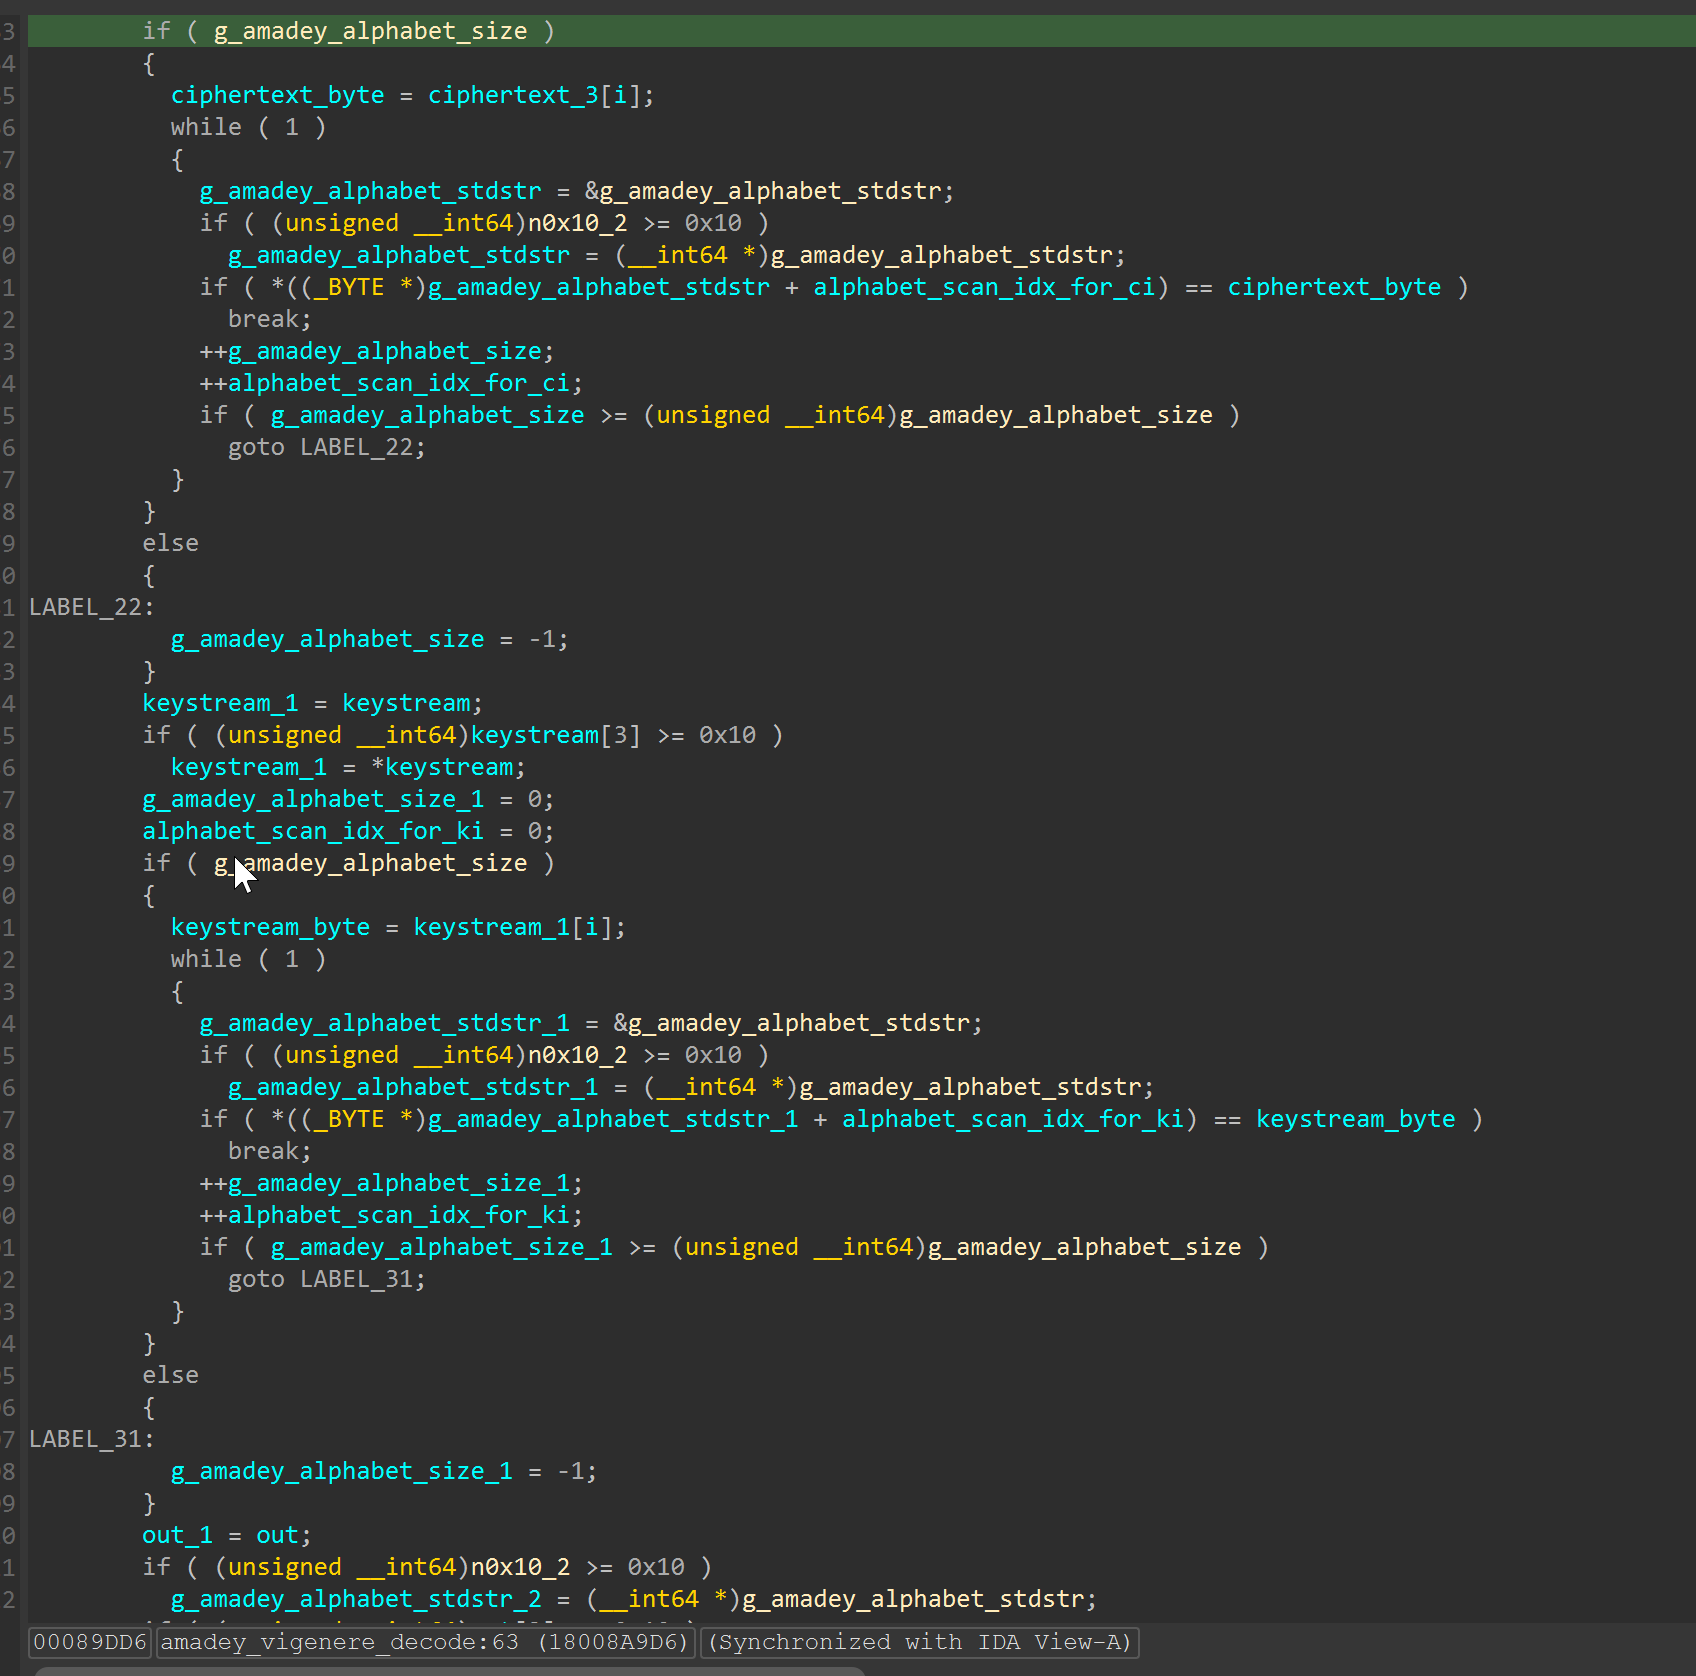Click the '00089DD6' offset in the status bar
Screen dimensions: 1696x1676
[90, 1642]
